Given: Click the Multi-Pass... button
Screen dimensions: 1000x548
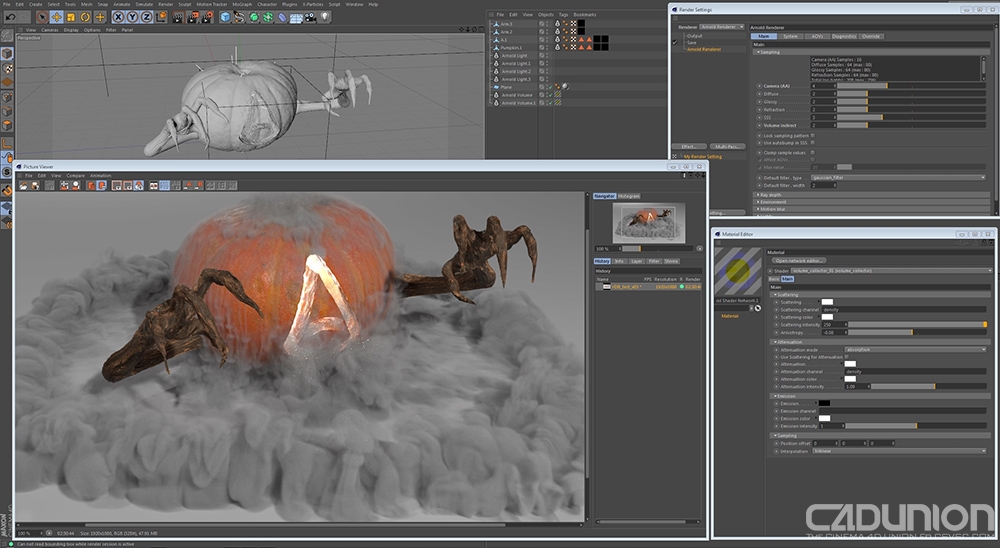Looking at the screenshot, I should coord(726,147).
